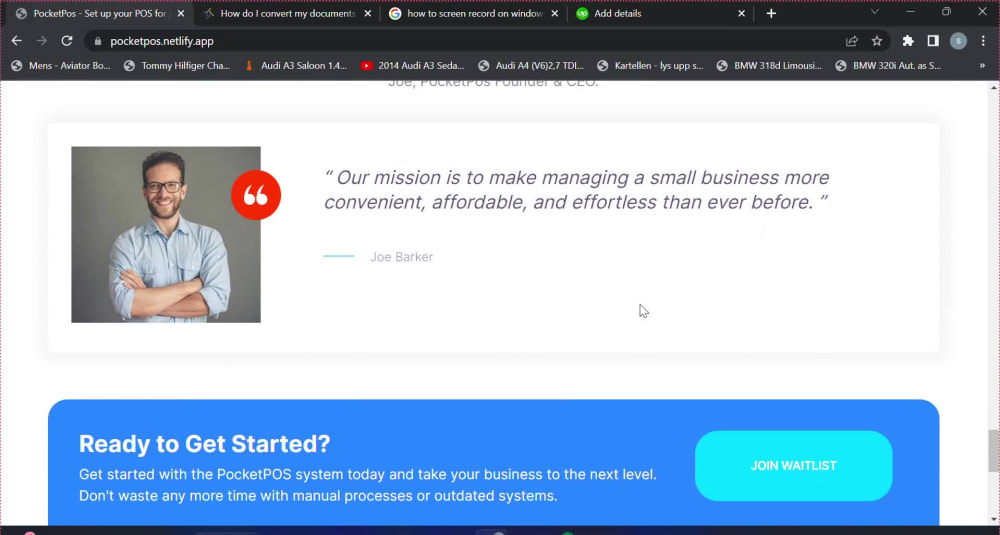
Task: Click the 'Ready to Get Started?' heading
Action: click(205, 444)
